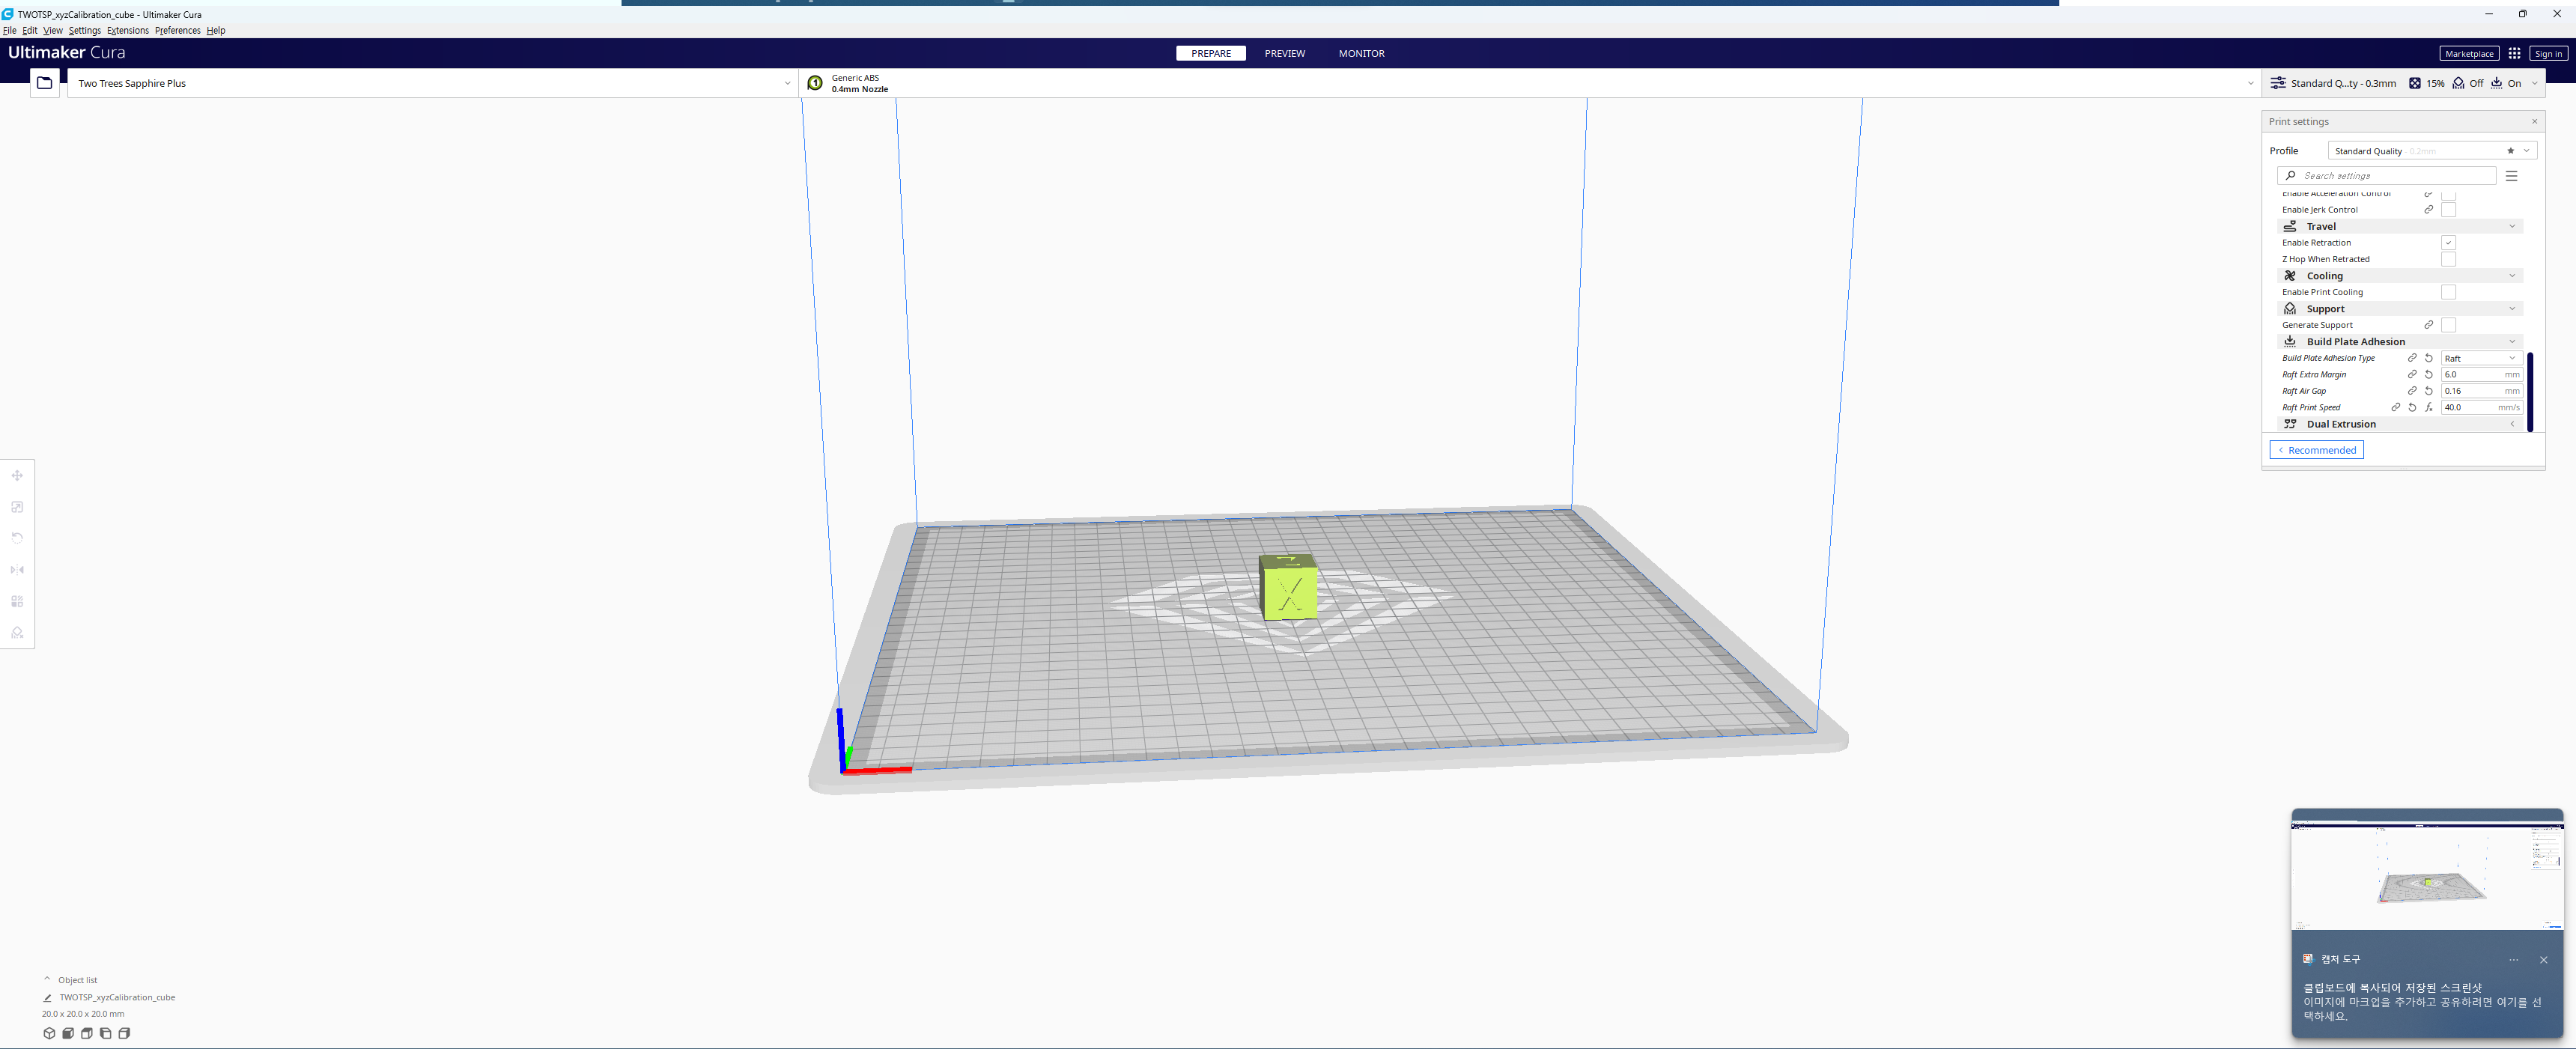Select the Mirror tool in left toolbar
Image resolution: width=2576 pixels, height=1049 pixels.
point(17,570)
